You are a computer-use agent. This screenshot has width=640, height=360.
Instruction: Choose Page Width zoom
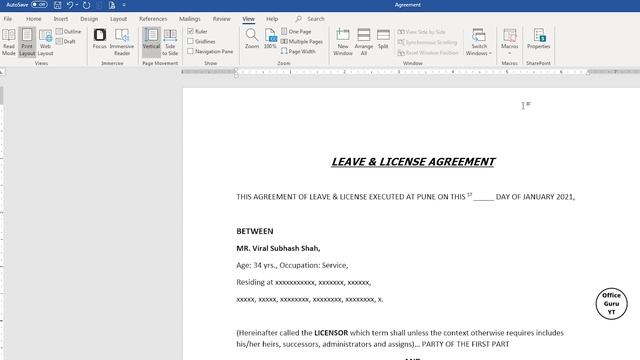[x=298, y=51]
